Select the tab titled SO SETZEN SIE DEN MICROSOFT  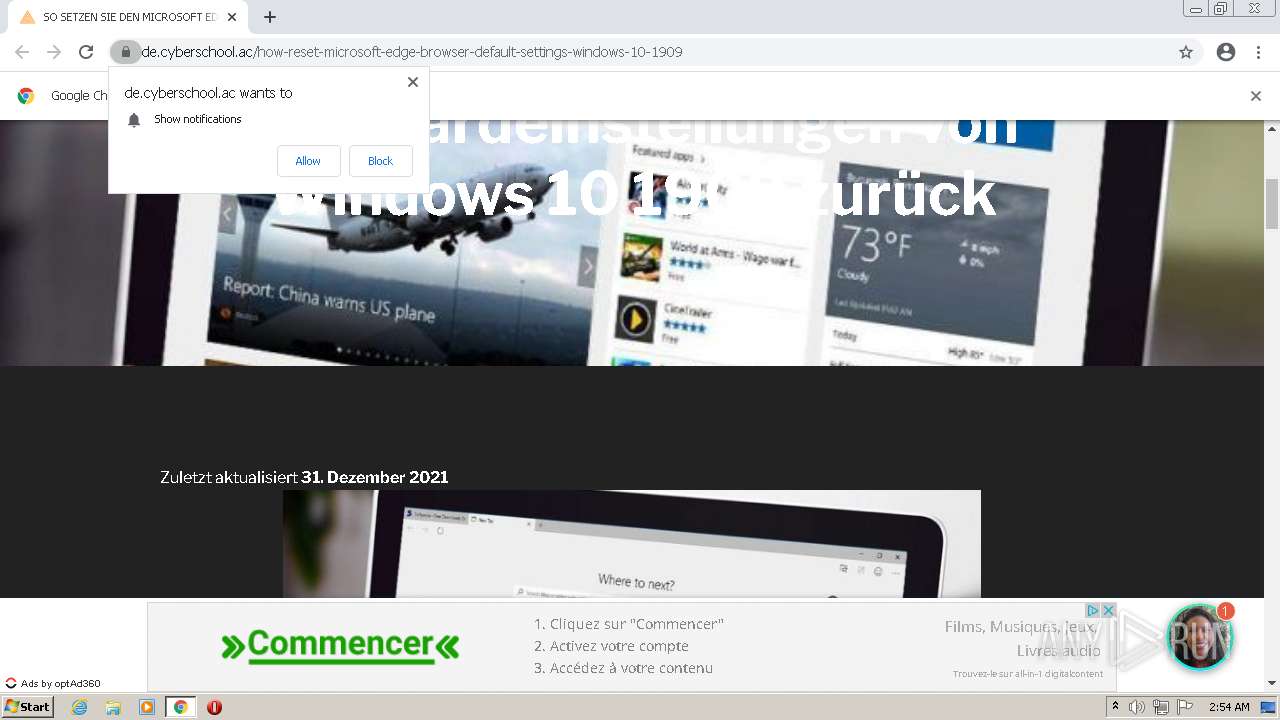tap(128, 17)
